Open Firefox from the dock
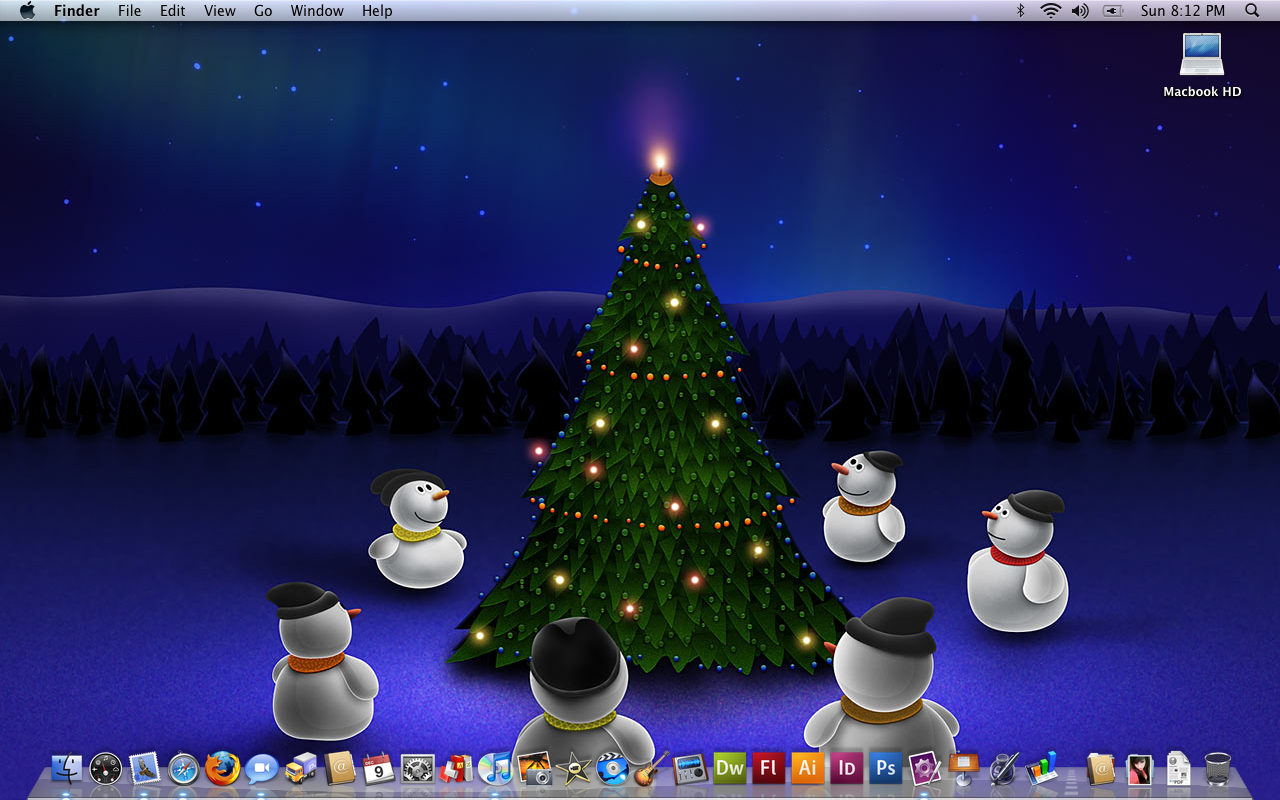This screenshot has width=1280, height=800. [223, 768]
